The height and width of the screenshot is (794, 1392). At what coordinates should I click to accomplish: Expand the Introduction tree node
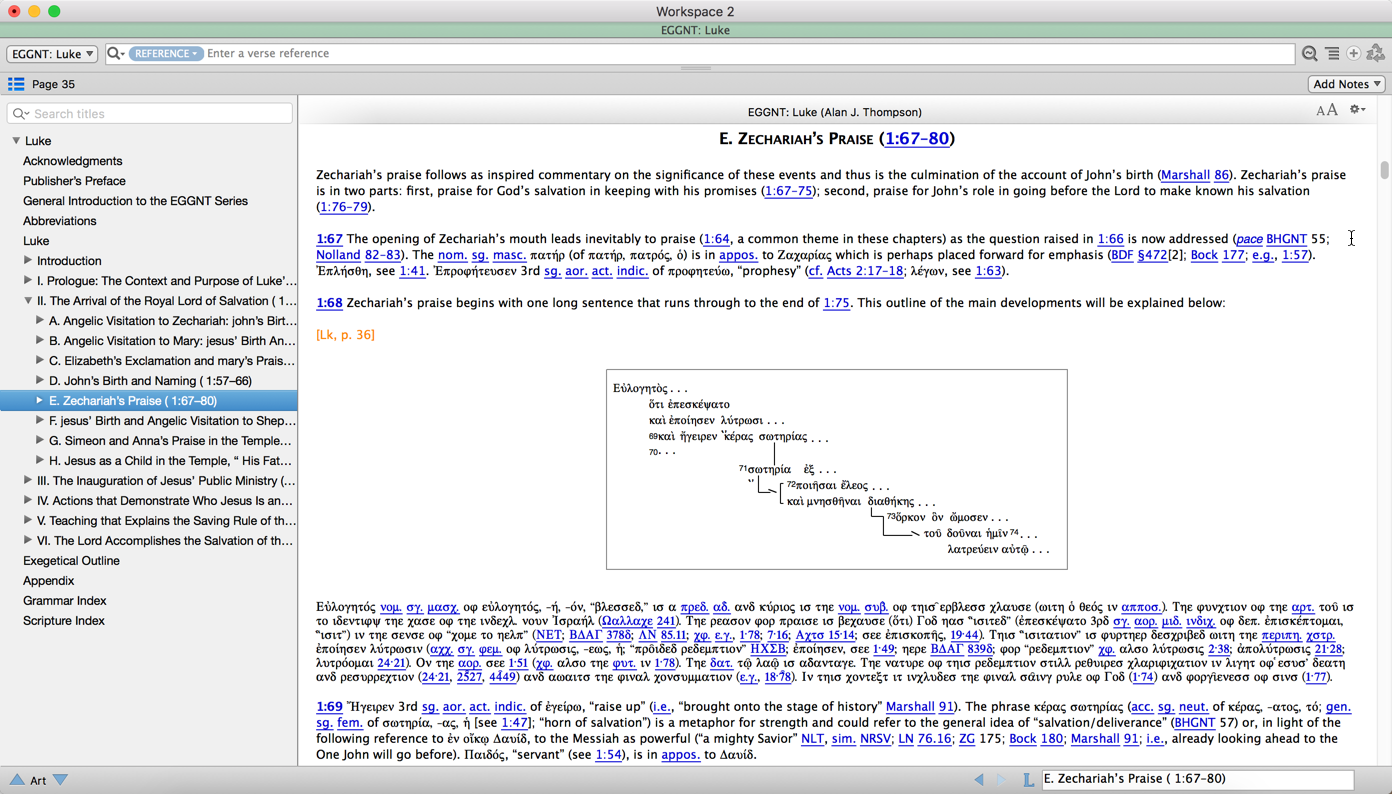click(x=28, y=261)
